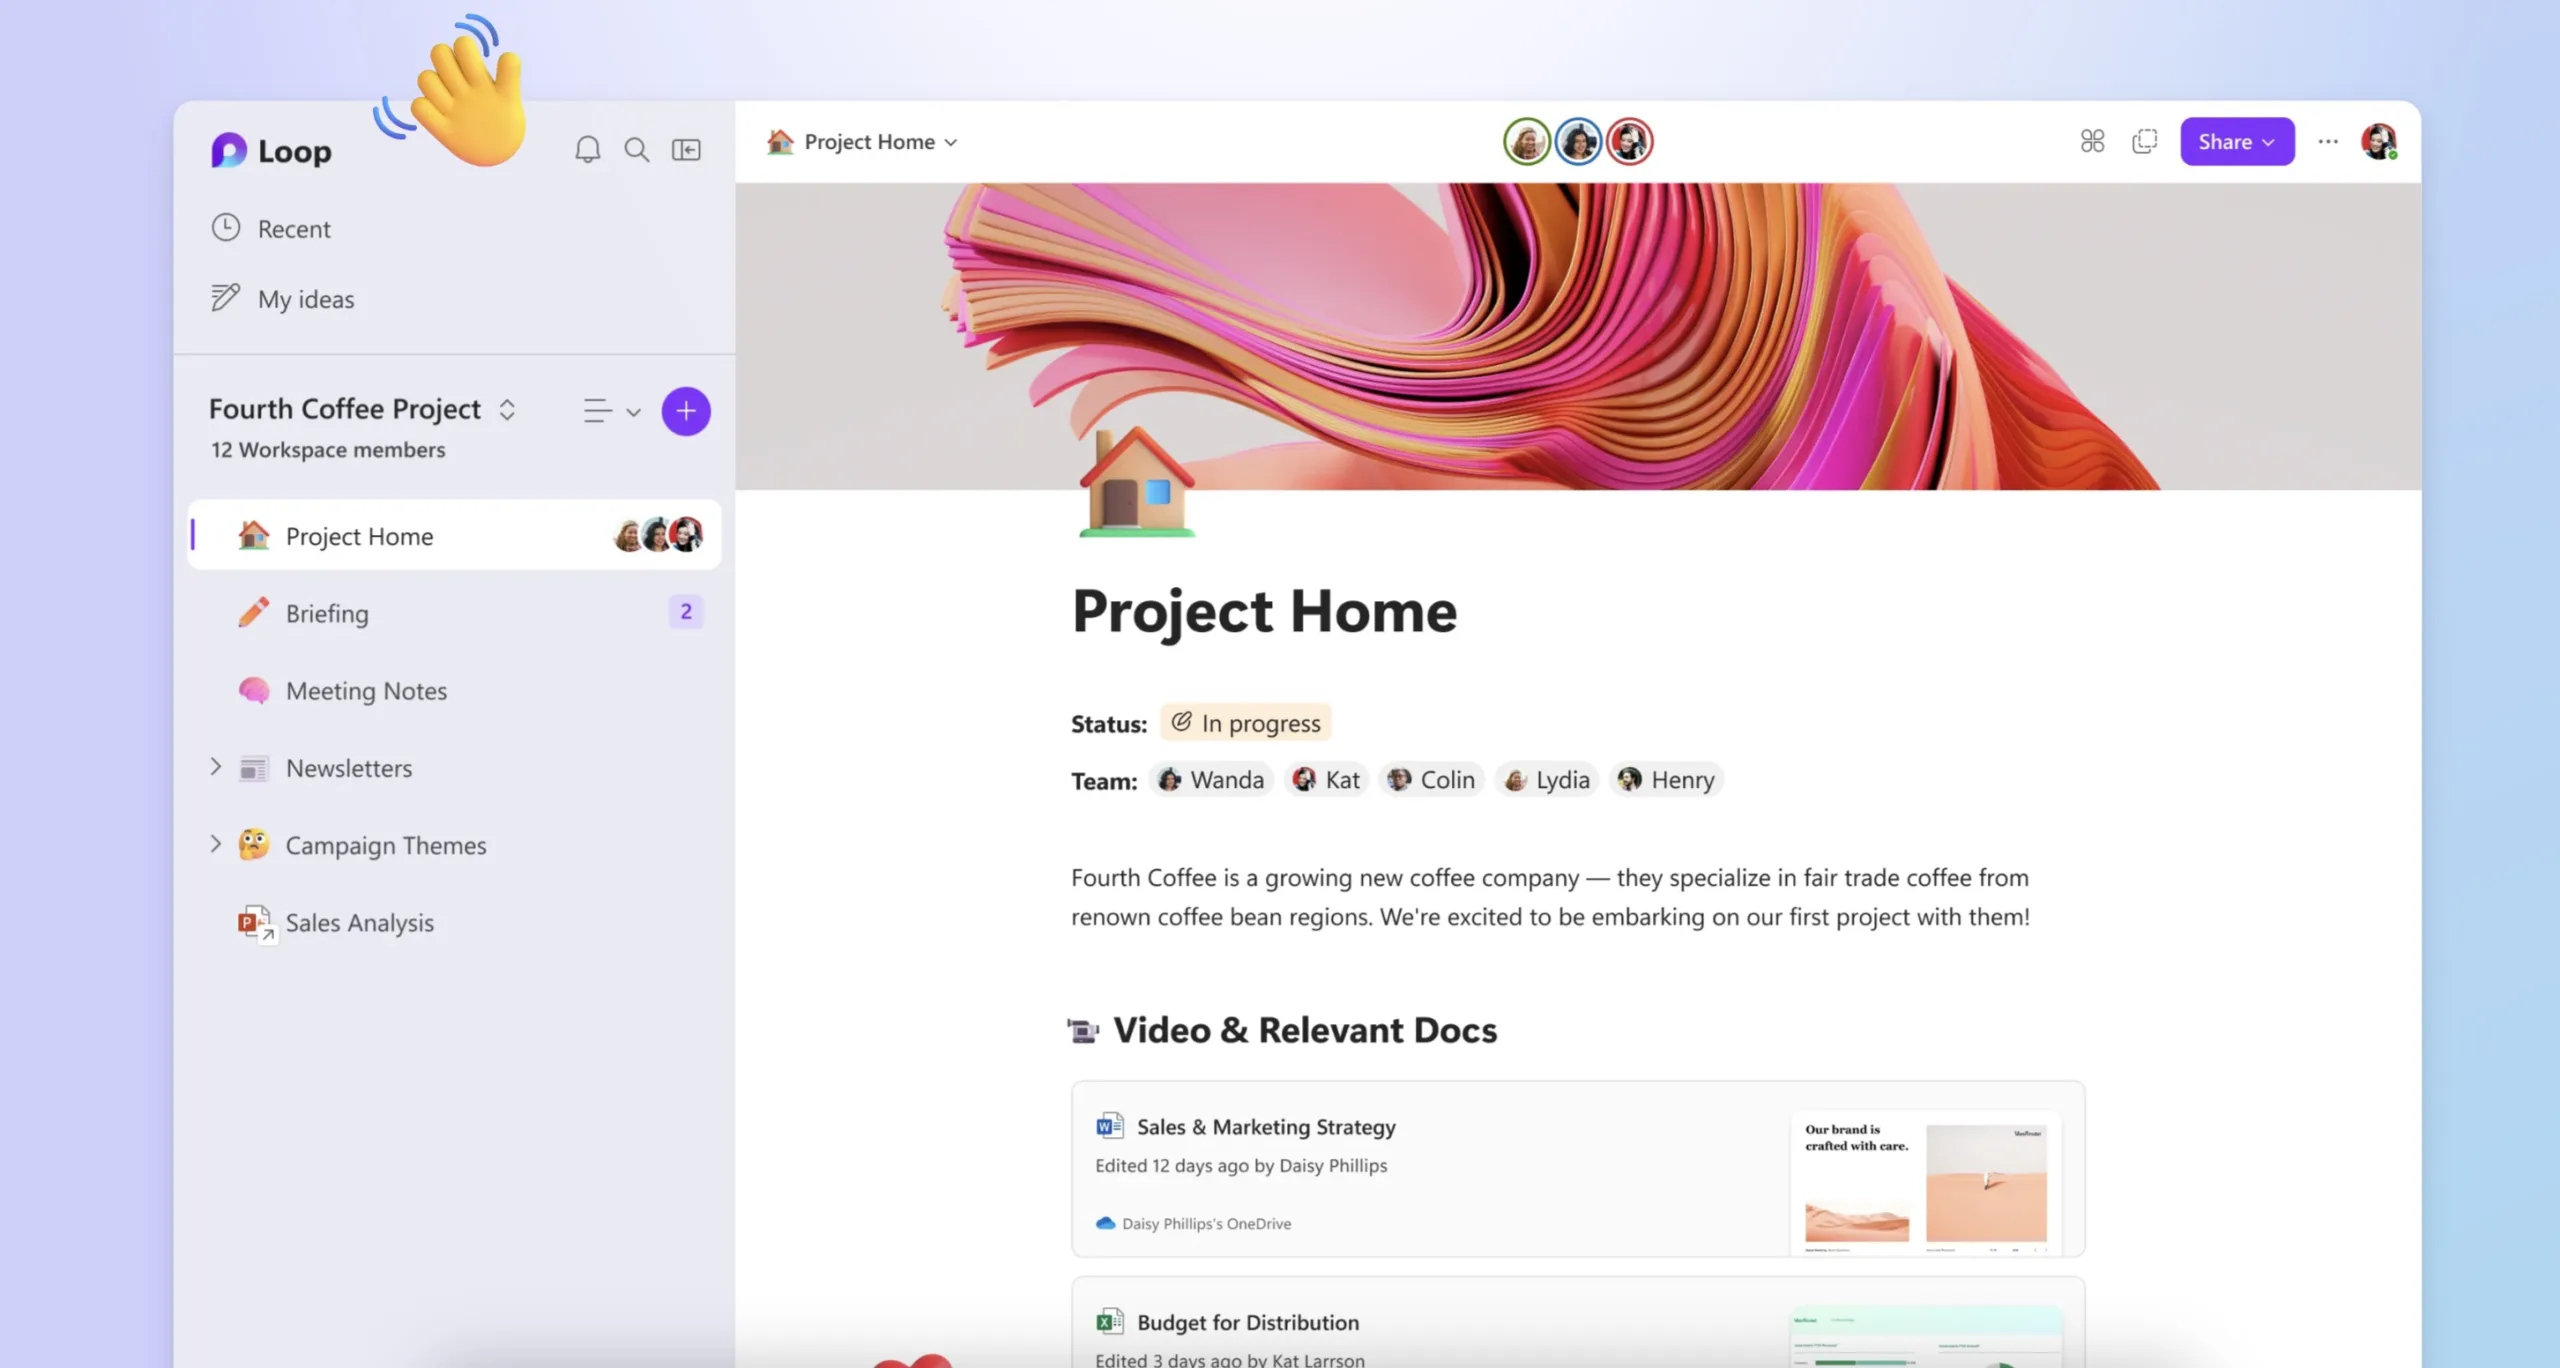Click the copy/duplicate page icon
Screen dimensions: 2560x1368
2143,141
